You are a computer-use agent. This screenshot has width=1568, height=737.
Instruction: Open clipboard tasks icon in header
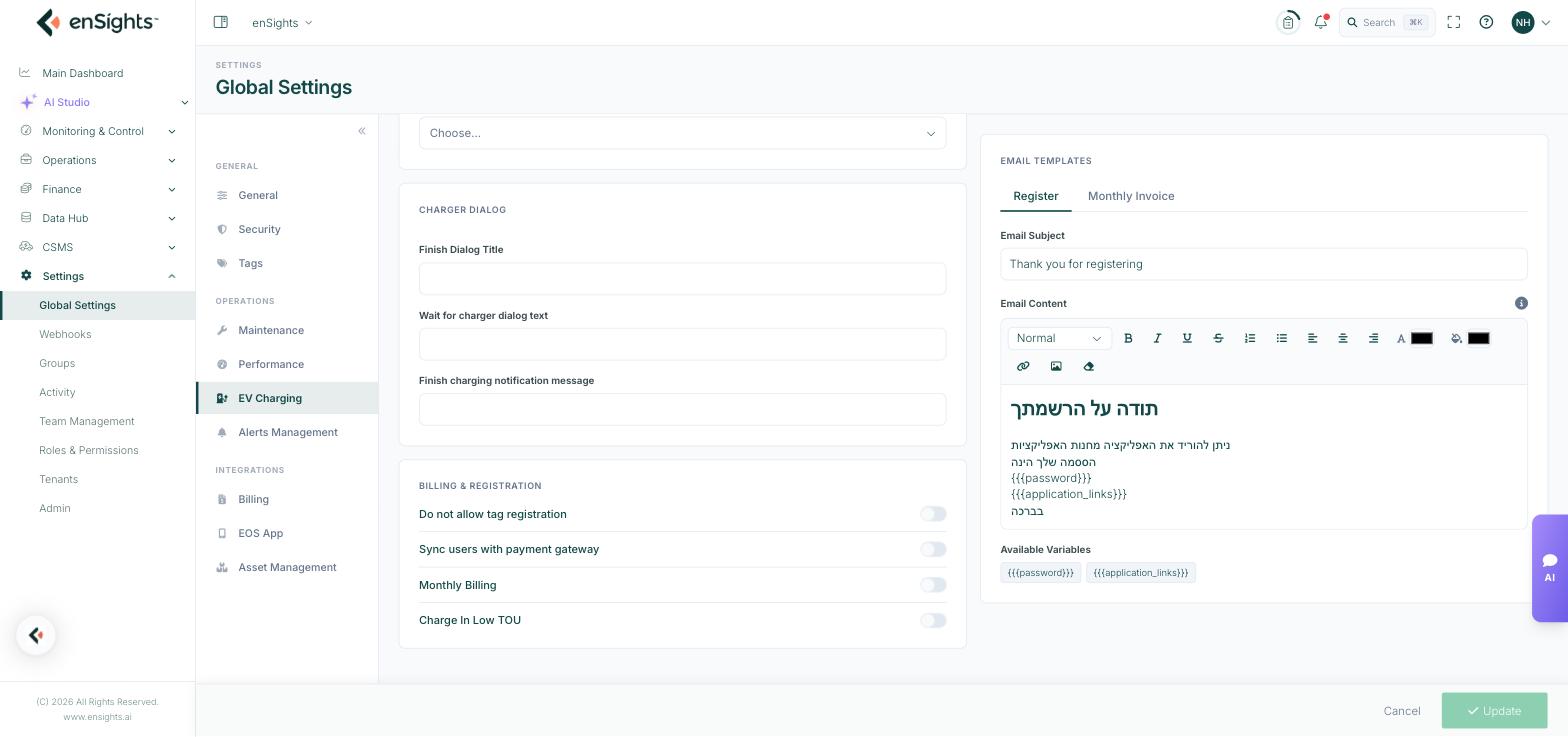click(x=1288, y=22)
